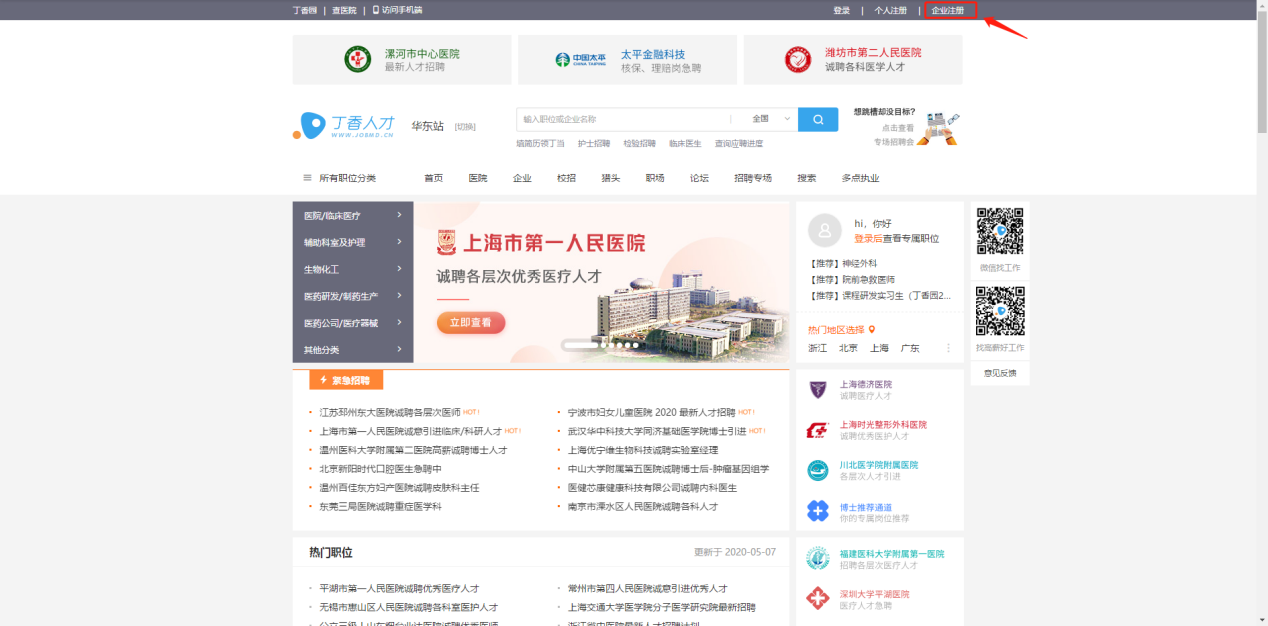Click the 专场招聘会 illustration icon
This screenshot has height=626, width=1268.
click(x=939, y=127)
